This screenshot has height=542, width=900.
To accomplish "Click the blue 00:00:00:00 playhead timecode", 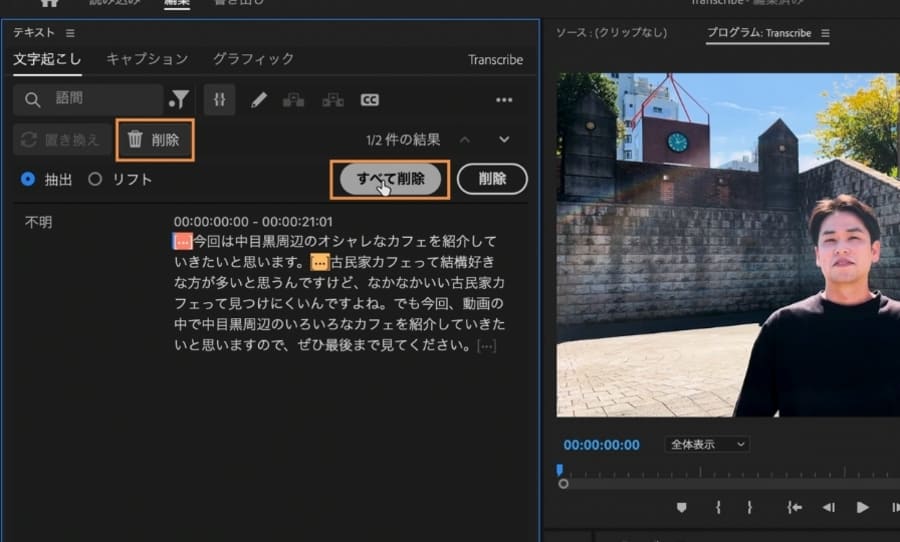I will [x=601, y=445].
